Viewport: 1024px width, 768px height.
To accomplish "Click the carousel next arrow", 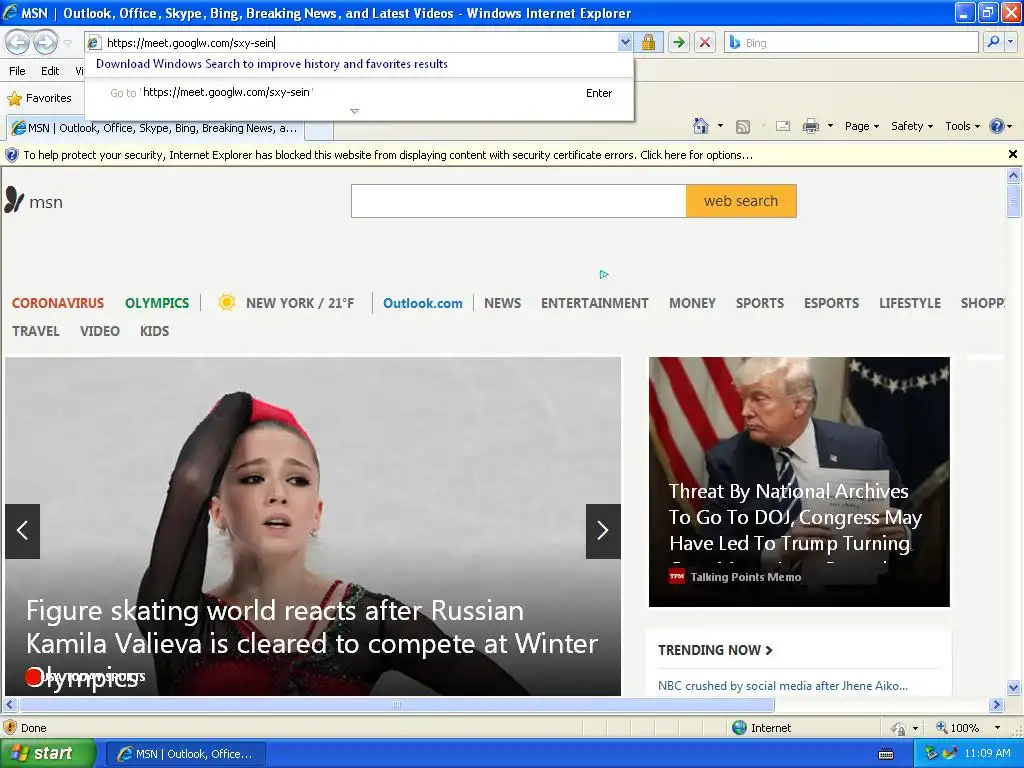I will [603, 531].
